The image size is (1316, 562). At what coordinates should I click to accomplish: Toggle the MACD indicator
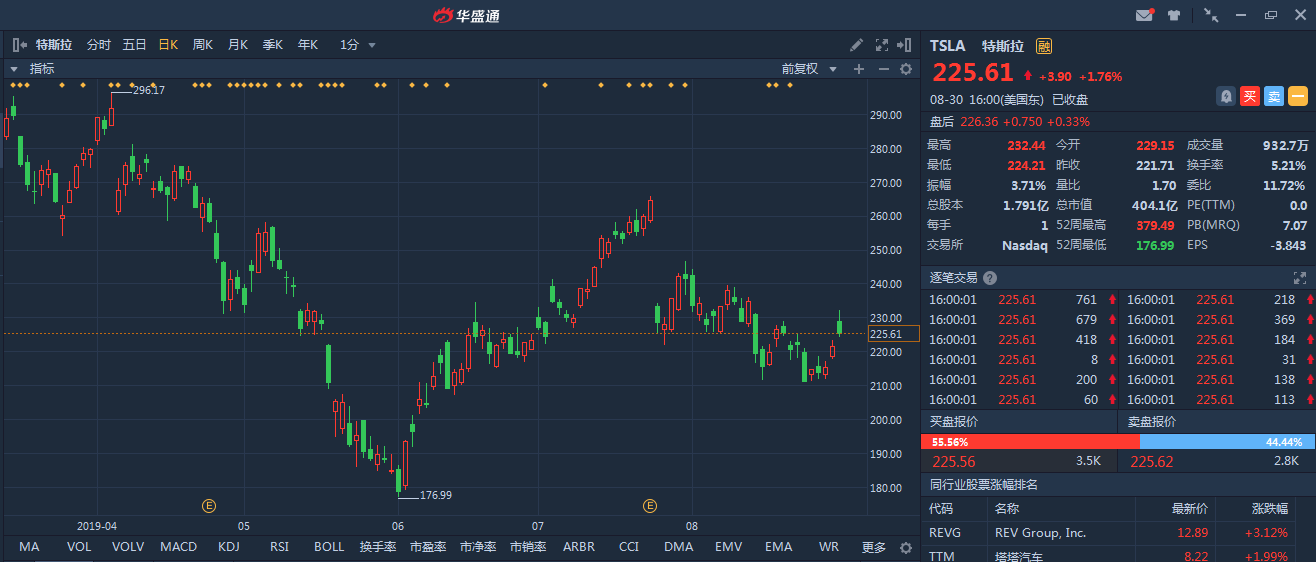179,547
